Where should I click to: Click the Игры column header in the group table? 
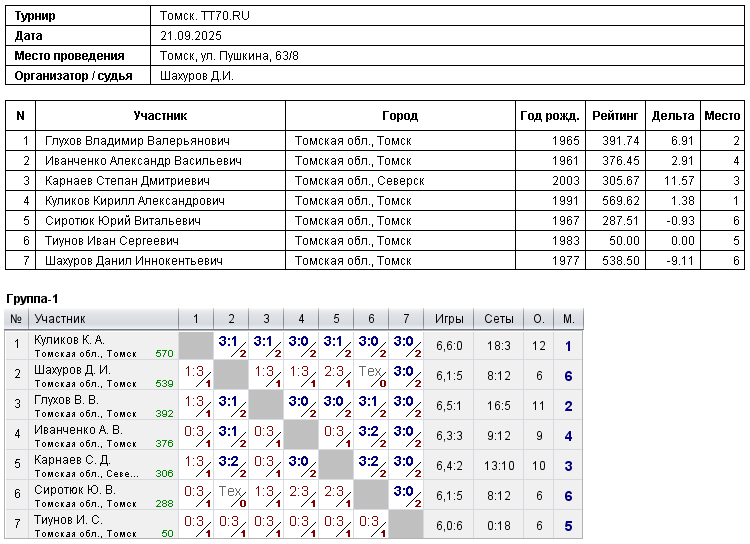click(x=449, y=319)
